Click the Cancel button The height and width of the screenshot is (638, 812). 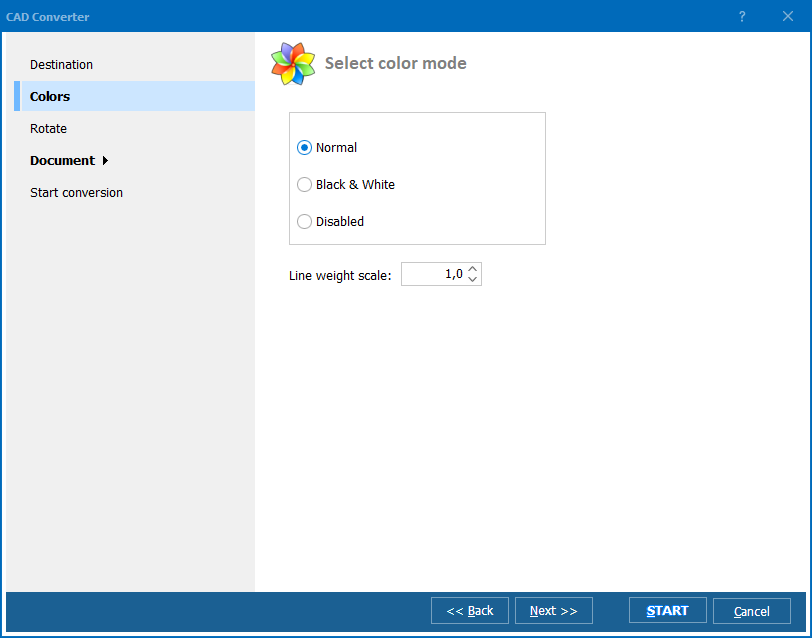coord(751,611)
